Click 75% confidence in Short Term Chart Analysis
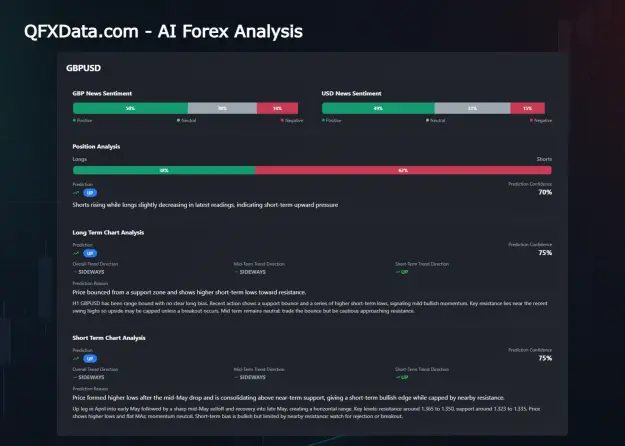Screen dimensions: 625x446 click(x=545, y=358)
